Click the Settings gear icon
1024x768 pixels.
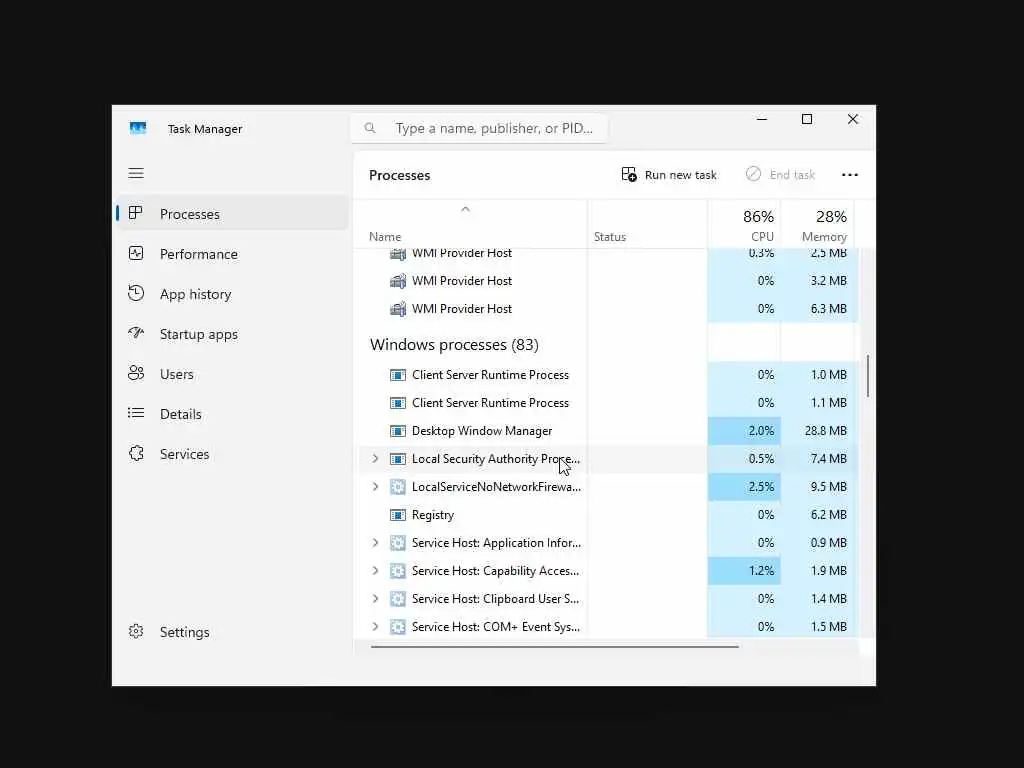pos(136,632)
